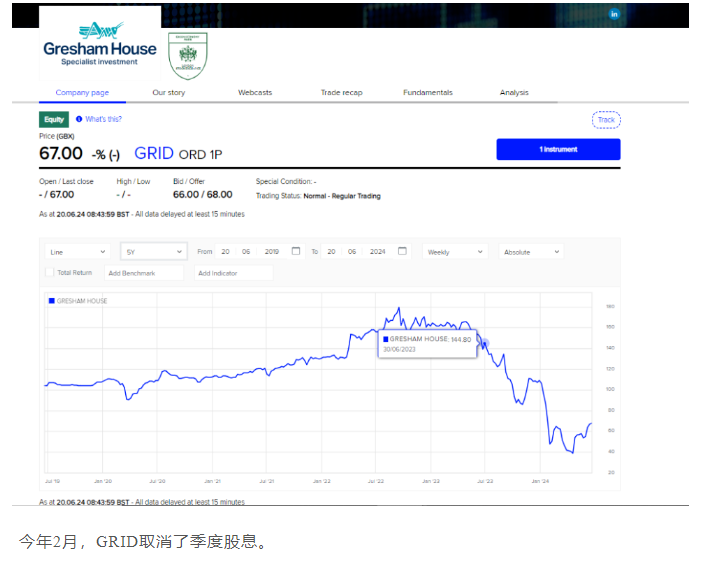Click the tooltip value 144.80
The width and height of the screenshot is (703, 563).
coord(461,339)
